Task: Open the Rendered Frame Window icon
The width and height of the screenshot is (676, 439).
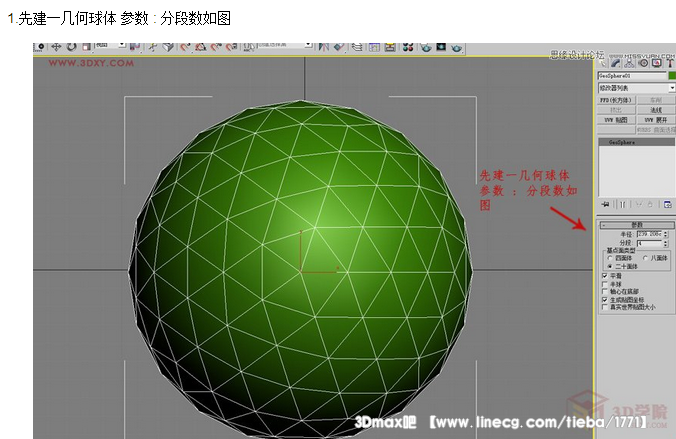Action: coord(441,47)
